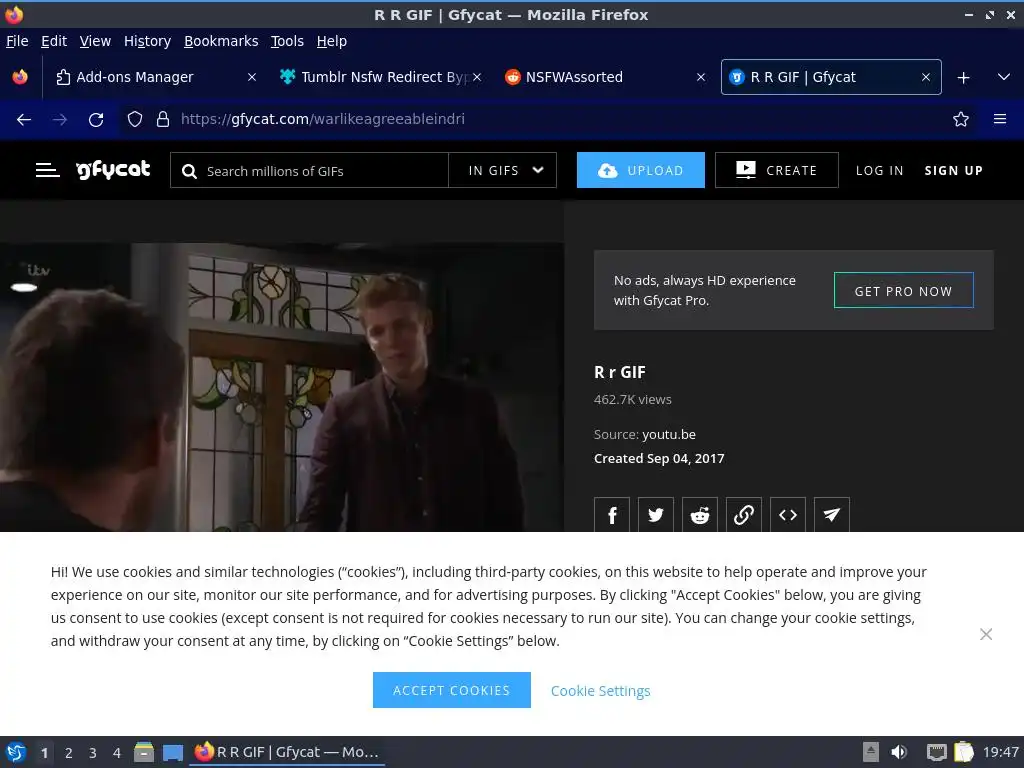1024x768 pixels.
Task: Get the embed code
Action: [x=788, y=515]
